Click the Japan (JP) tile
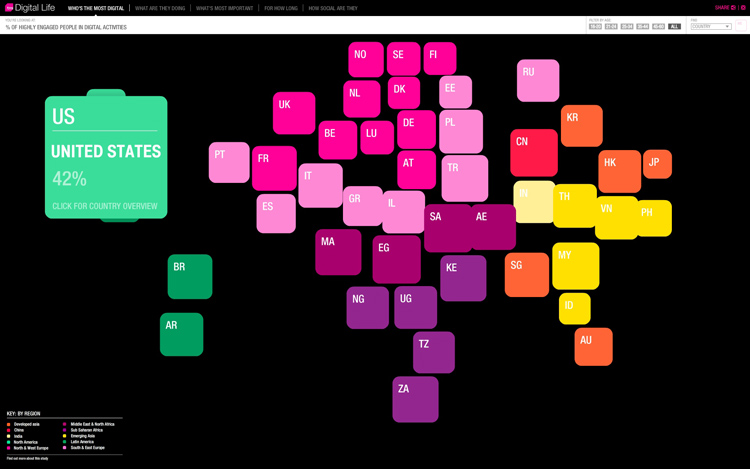The width and height of the screenshot is (750, 469). click(657, 164)
